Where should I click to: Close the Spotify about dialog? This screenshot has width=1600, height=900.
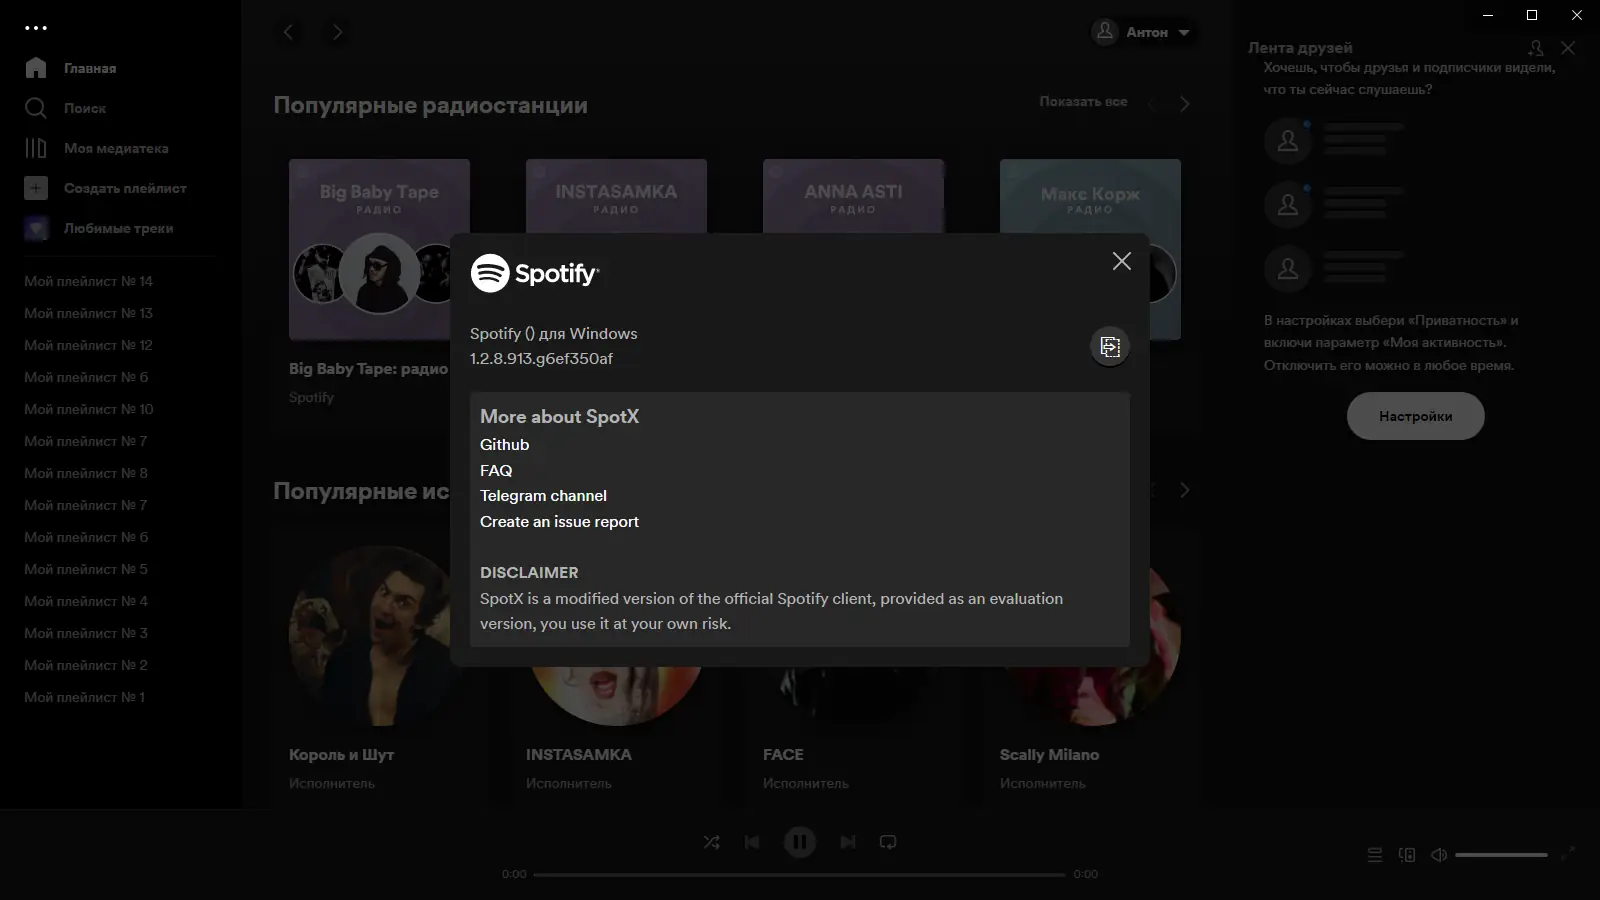point(1122,261)
